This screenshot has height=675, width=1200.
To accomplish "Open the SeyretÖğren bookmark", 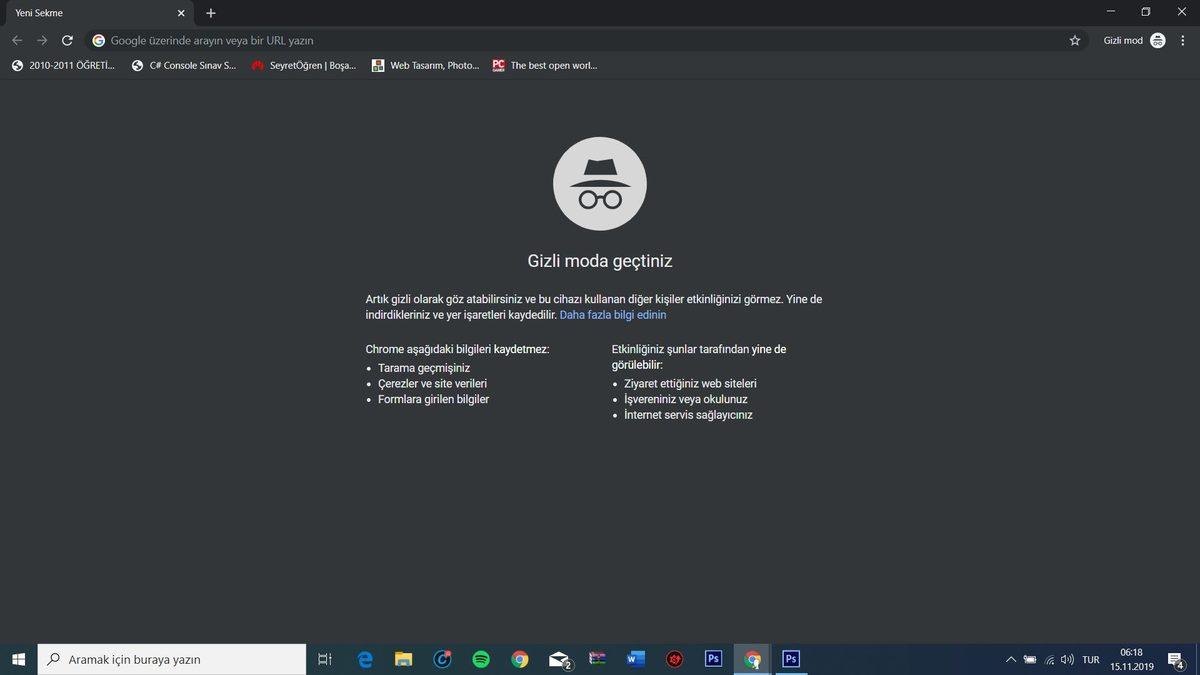I will 304,66.
